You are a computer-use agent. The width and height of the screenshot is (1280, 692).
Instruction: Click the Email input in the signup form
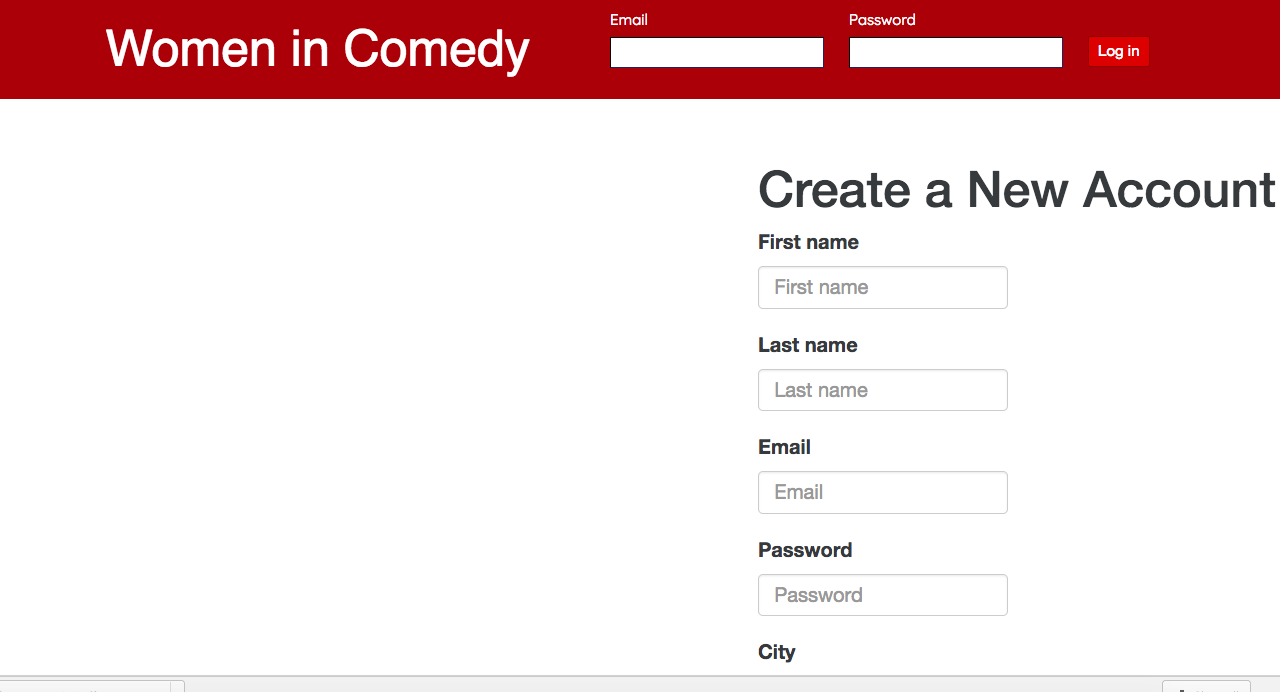click(882, 493)
